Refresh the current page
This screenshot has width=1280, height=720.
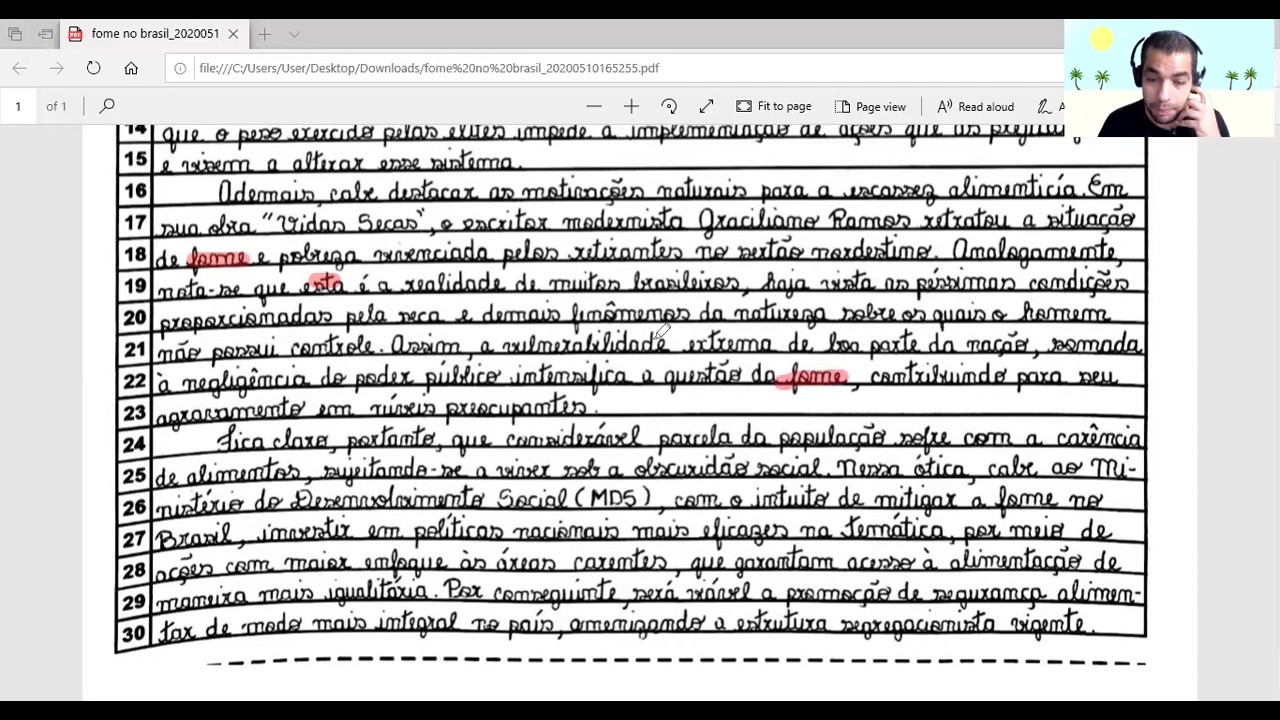tap(93, 68)
